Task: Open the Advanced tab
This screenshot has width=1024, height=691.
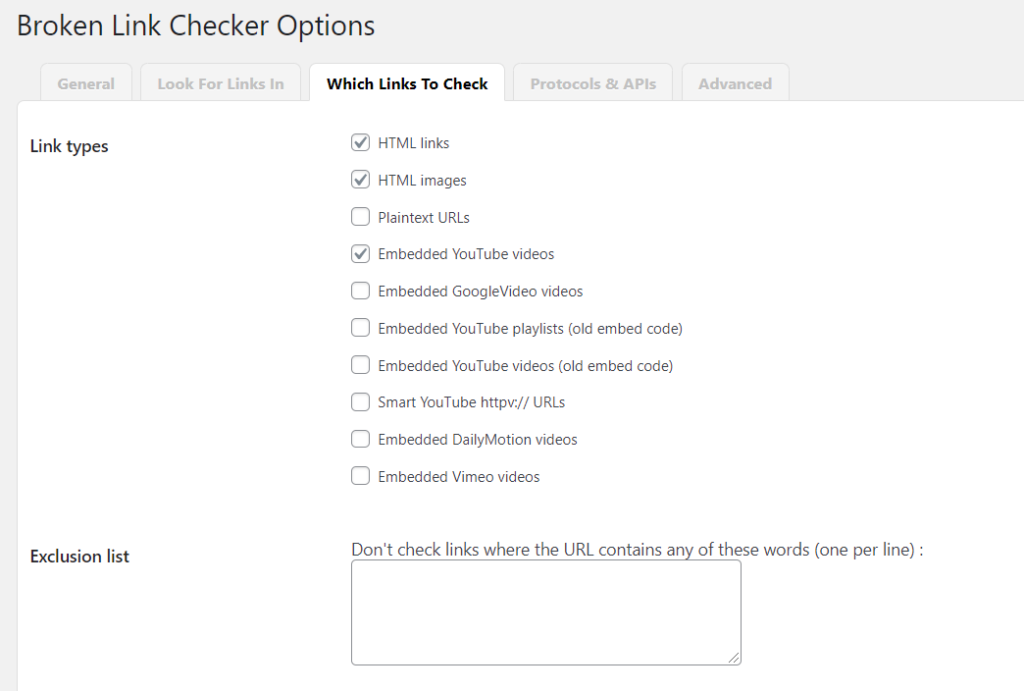Action: coord(735,84)
